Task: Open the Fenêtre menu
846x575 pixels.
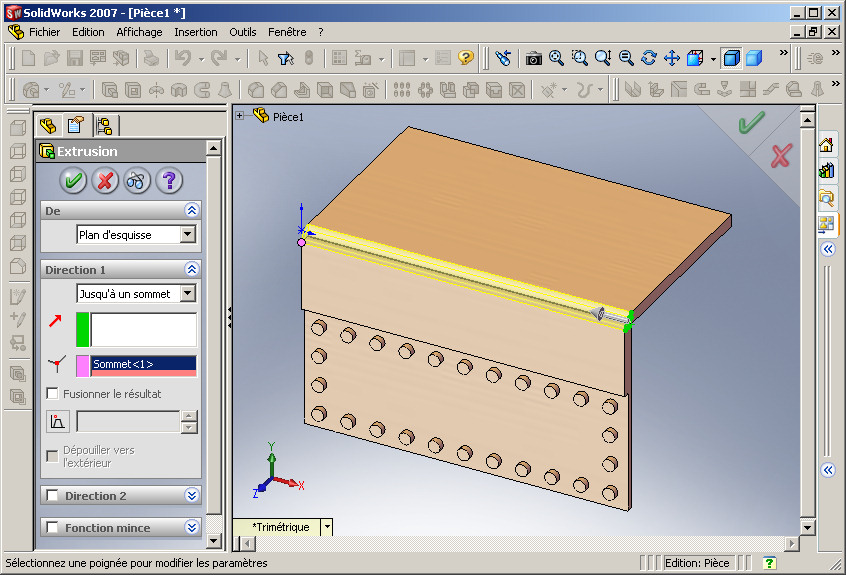Action: pyautogui.click(x=287, y=32)
